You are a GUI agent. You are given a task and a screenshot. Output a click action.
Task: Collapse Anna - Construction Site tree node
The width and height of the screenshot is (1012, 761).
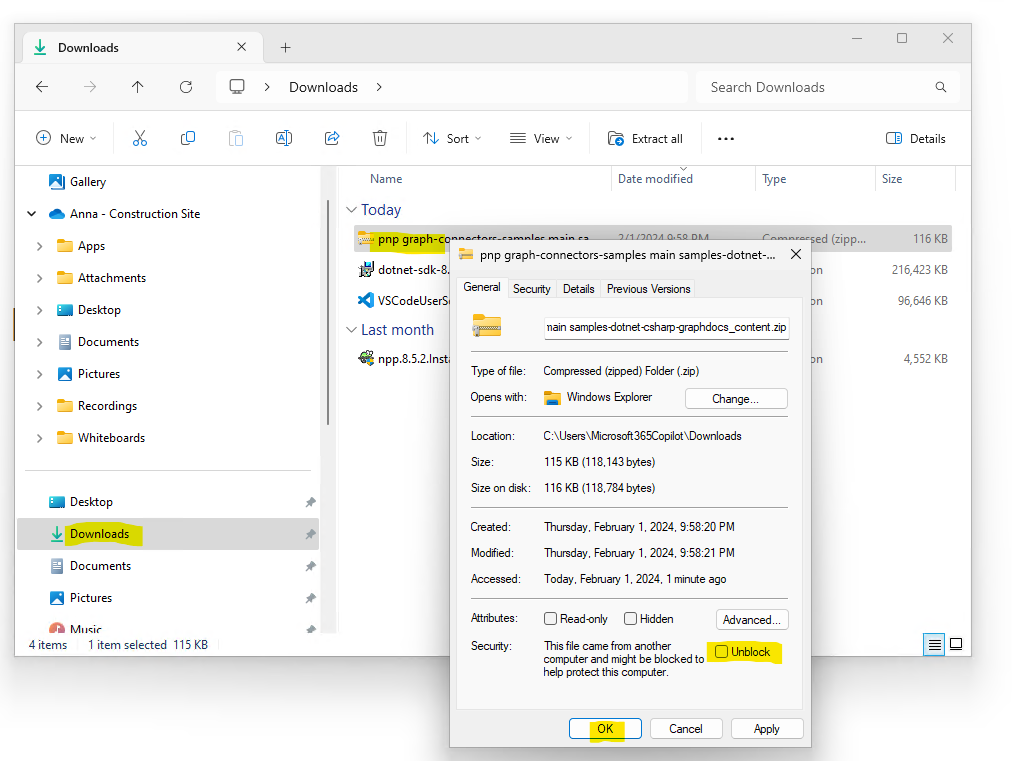32,214
